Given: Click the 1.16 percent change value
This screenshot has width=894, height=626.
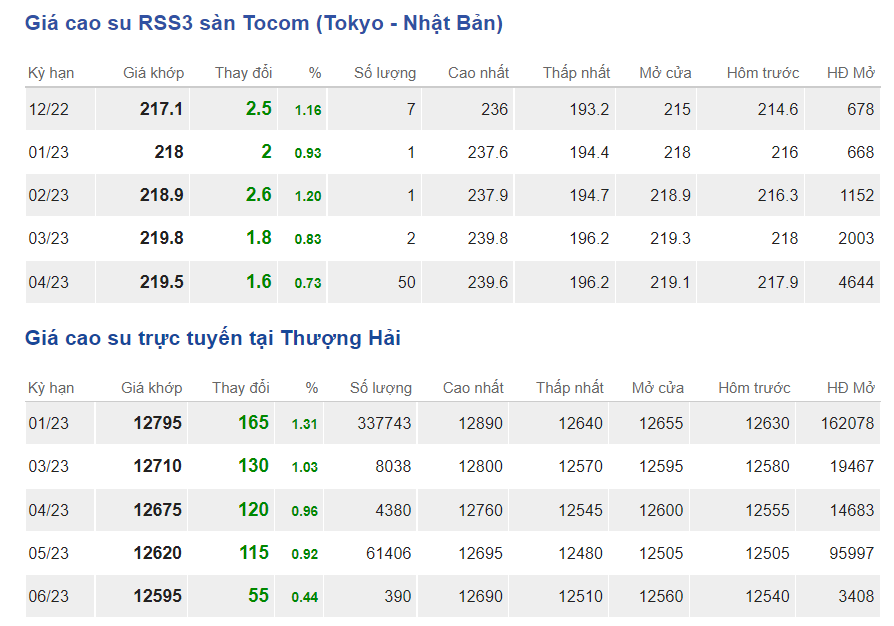Looking at the screenshot, I should click(x=307, y=110).
